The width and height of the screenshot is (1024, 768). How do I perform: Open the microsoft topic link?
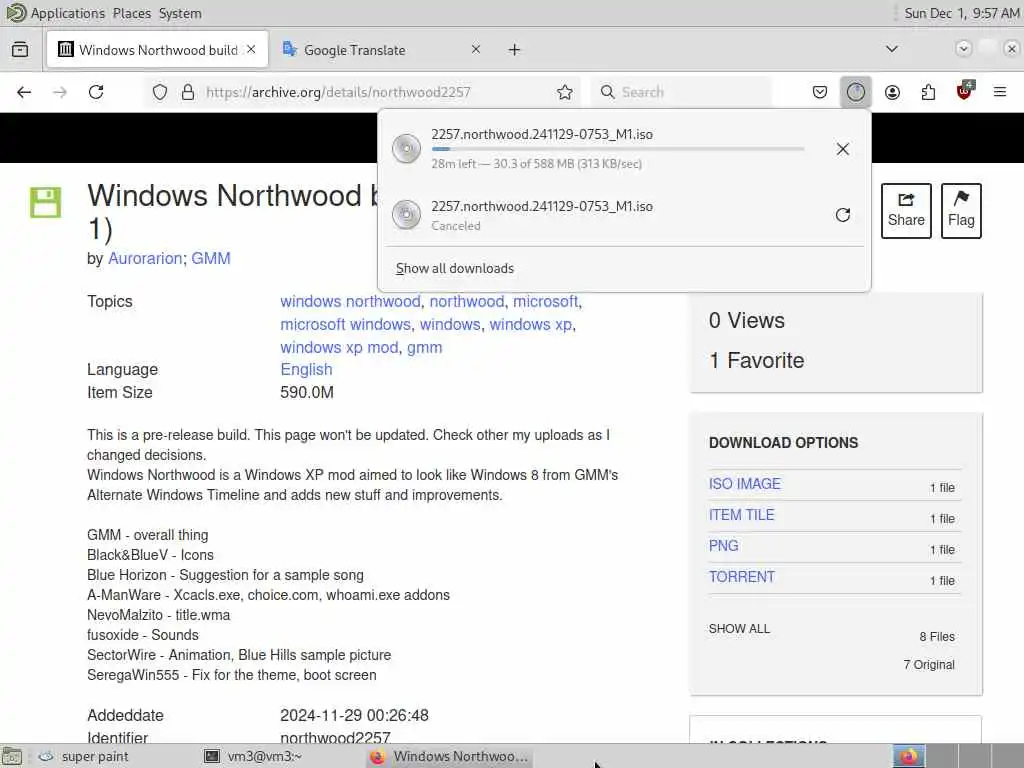click(x=545, y=302)
